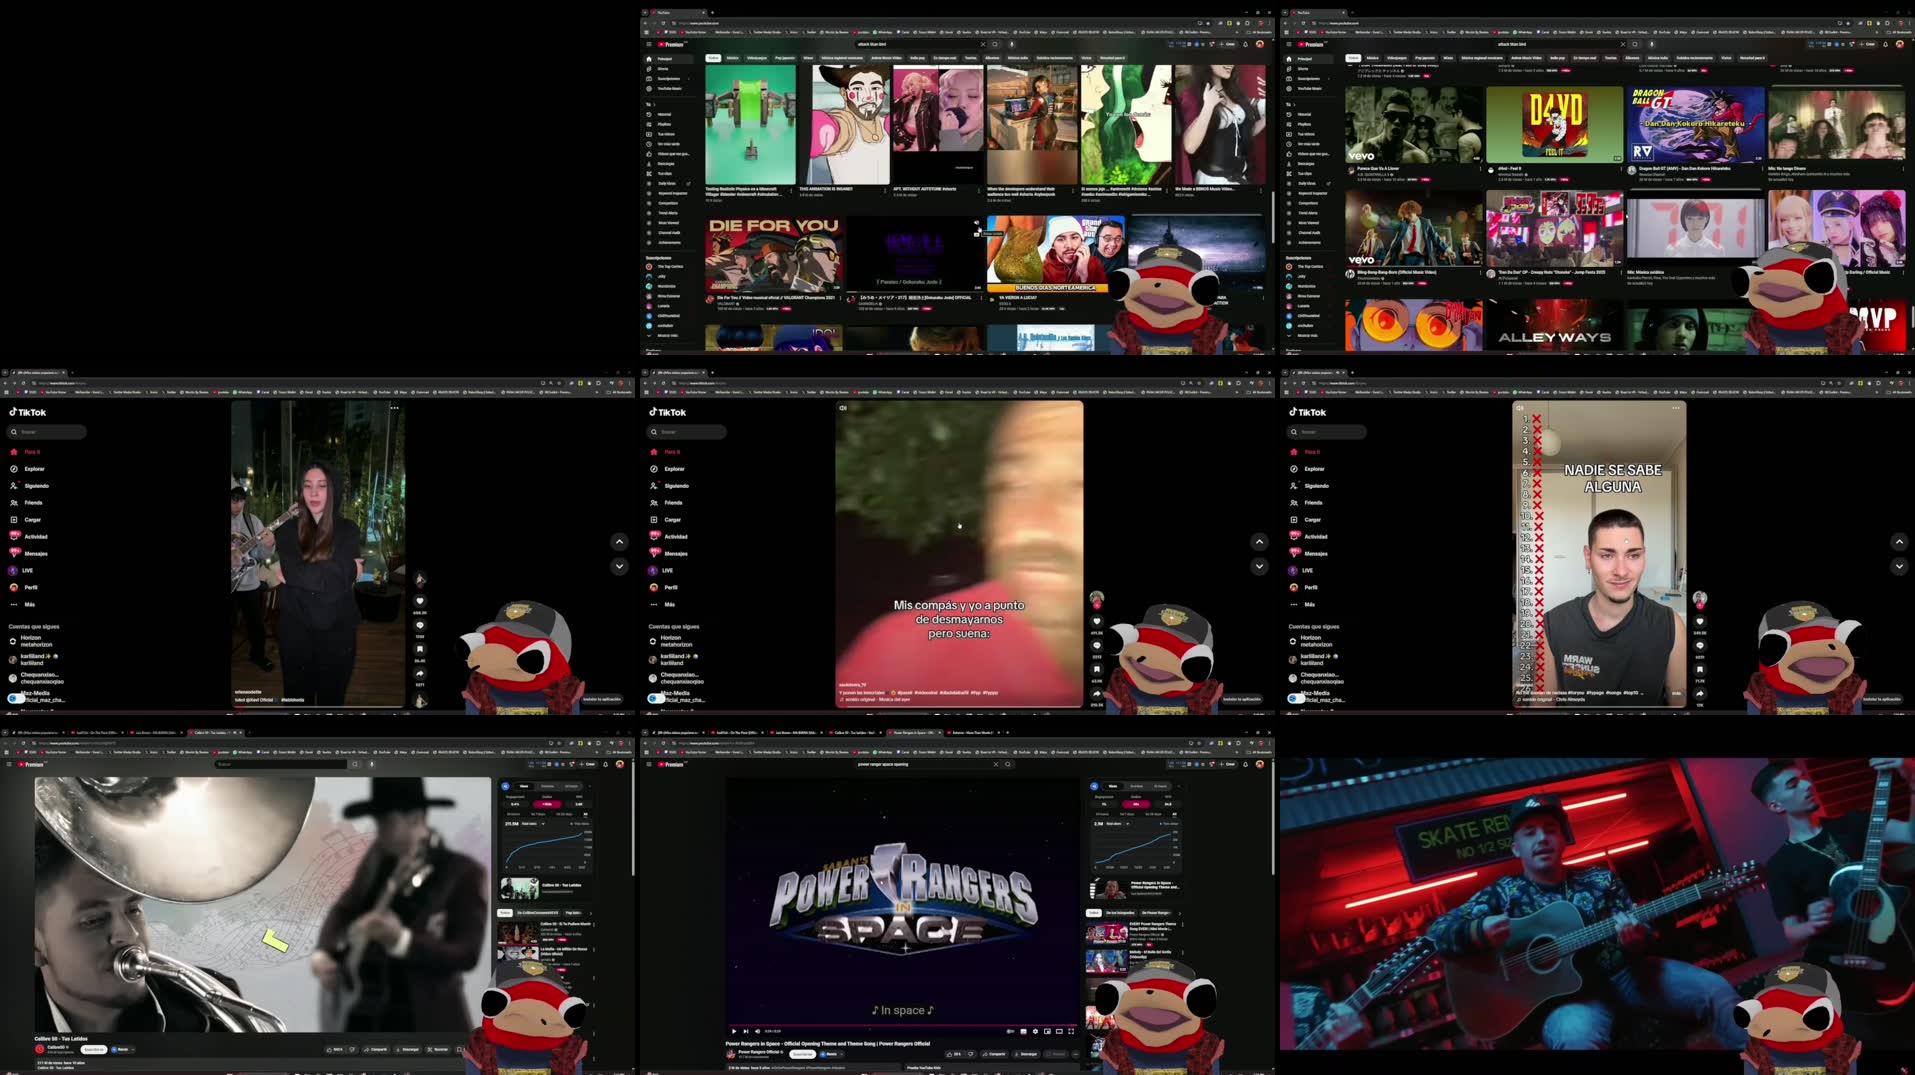Mute the 'NADIE SE SABE ALGUNA' TikTok video
Screen dimensions: 1915x1075
tap(1520, 408)
